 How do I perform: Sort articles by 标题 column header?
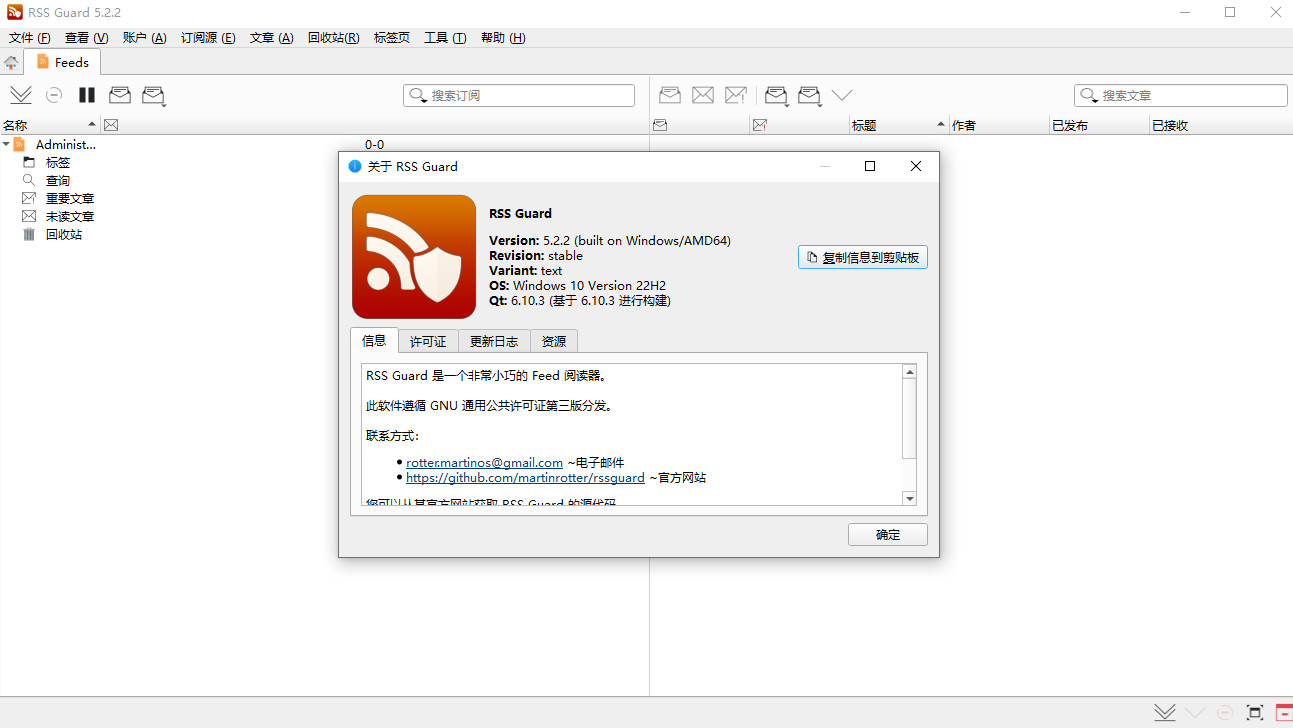coord(899,125)
